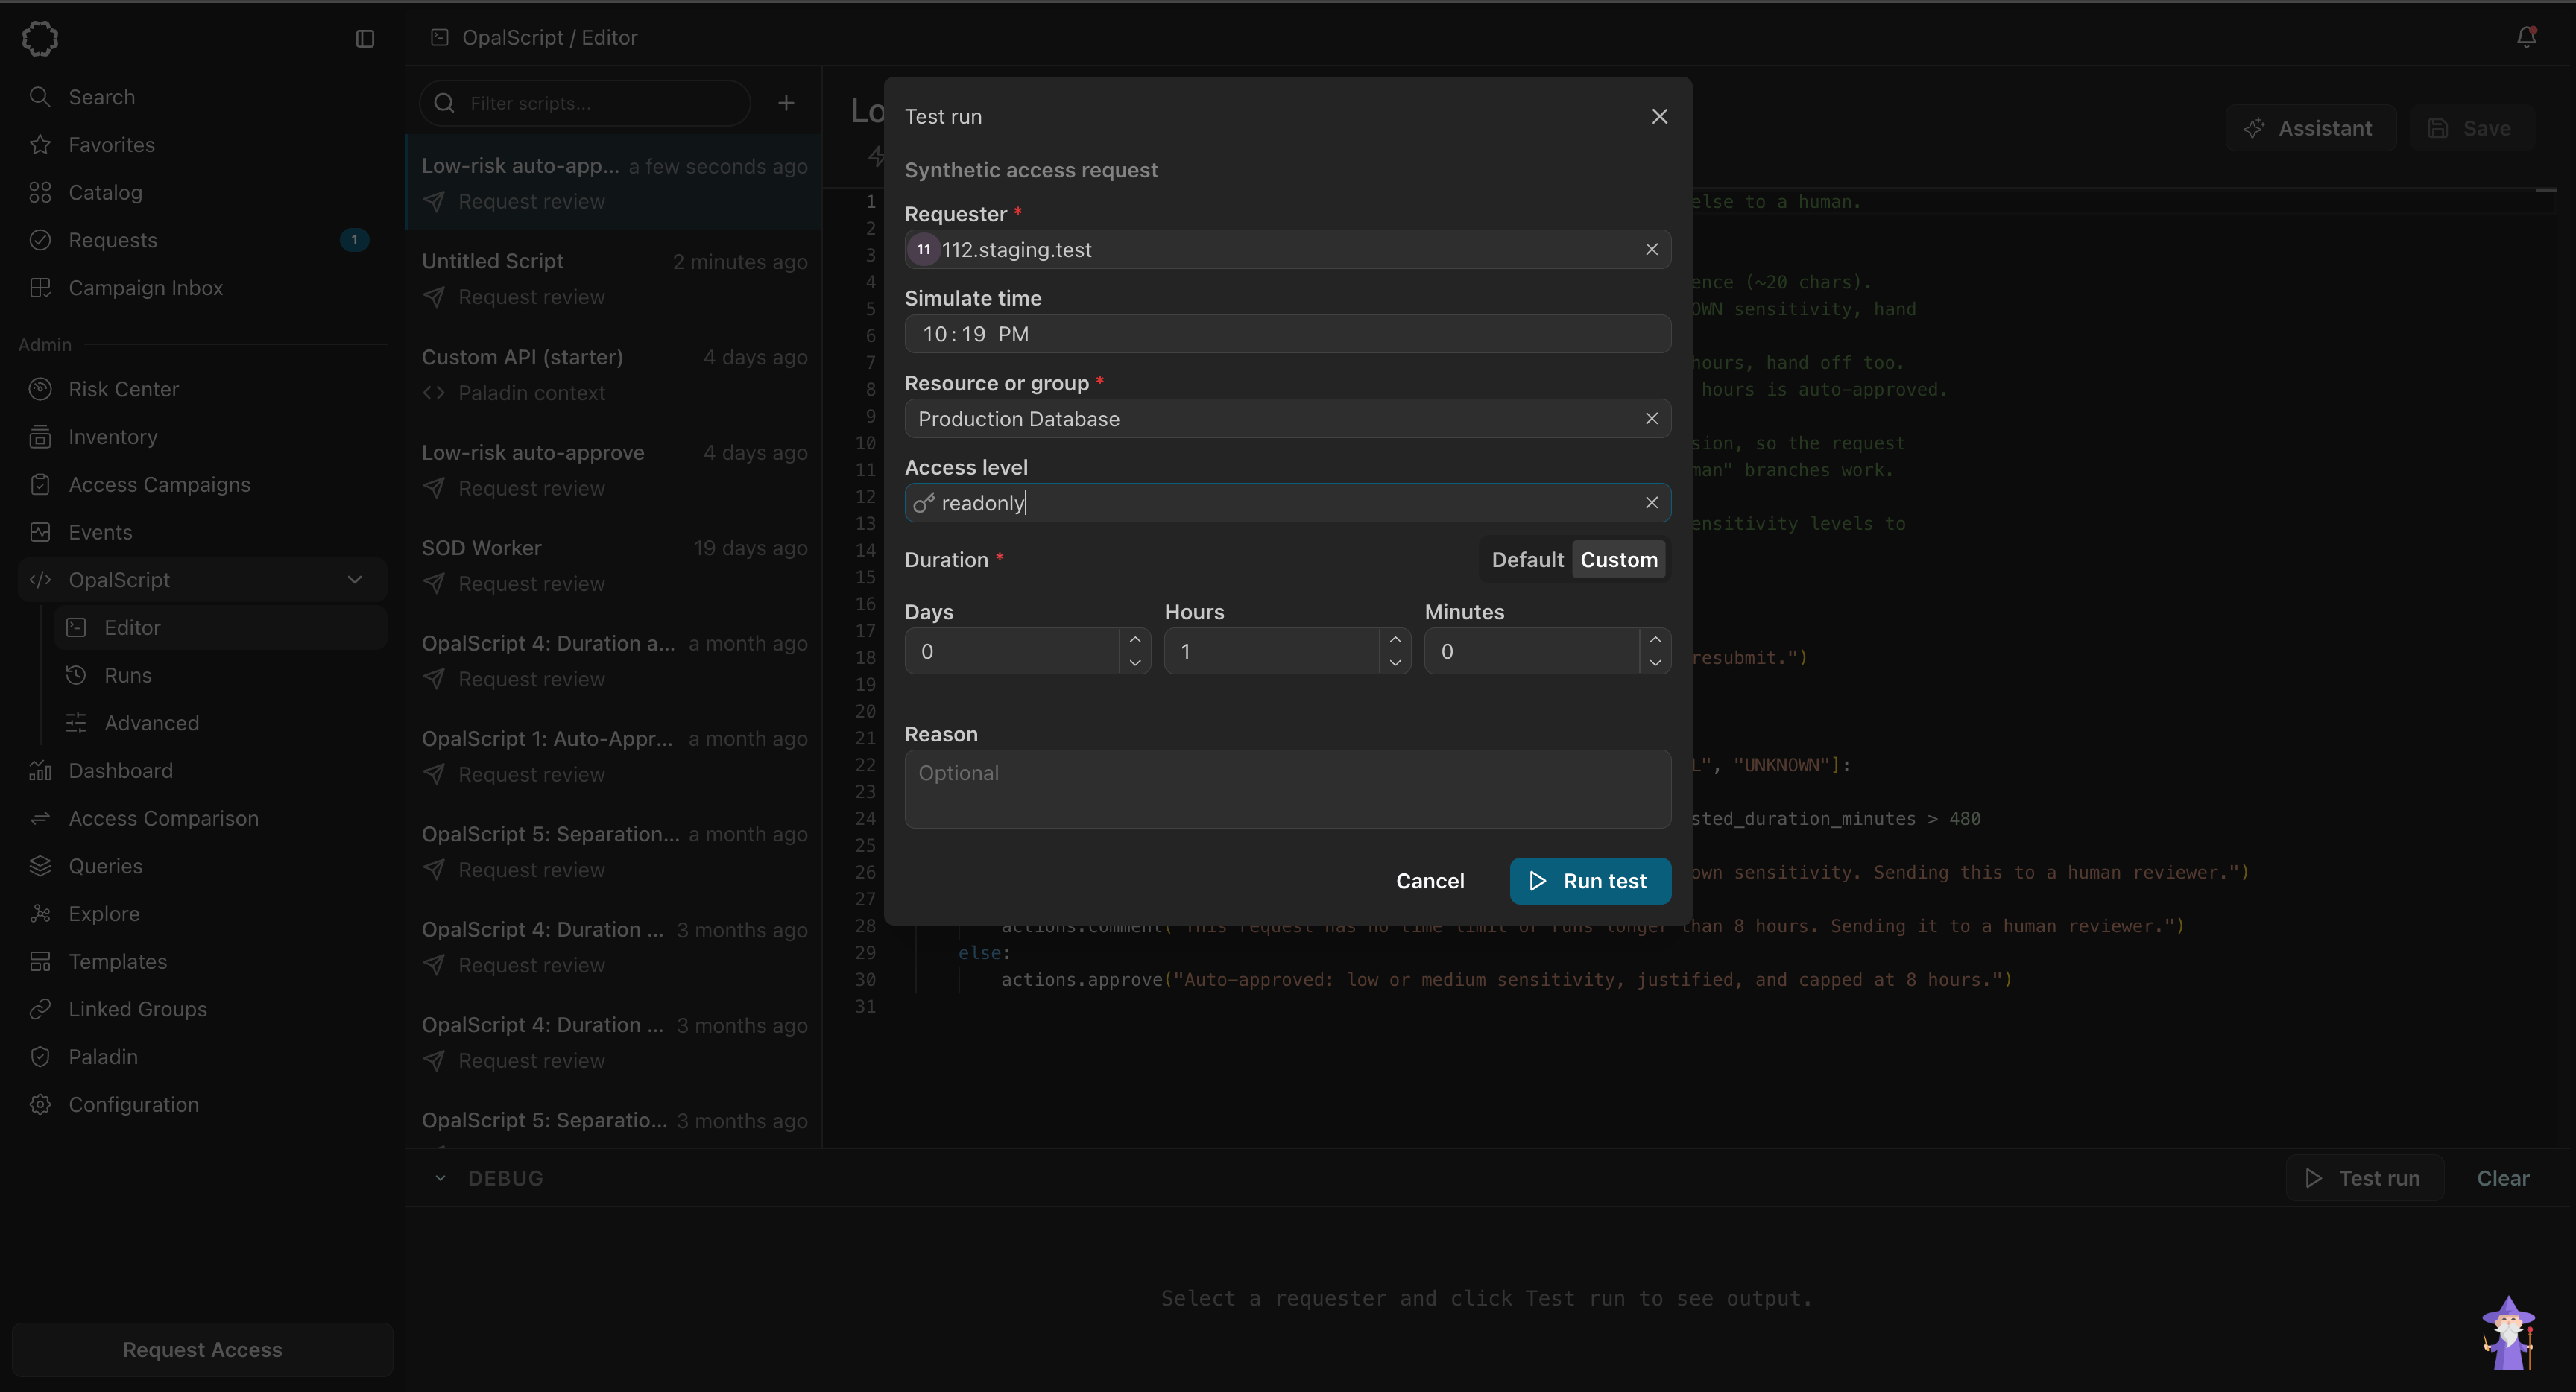This screenshot has width=2576, height=1392.
Task: Decrease the Days value
Action: (1135, 662)
